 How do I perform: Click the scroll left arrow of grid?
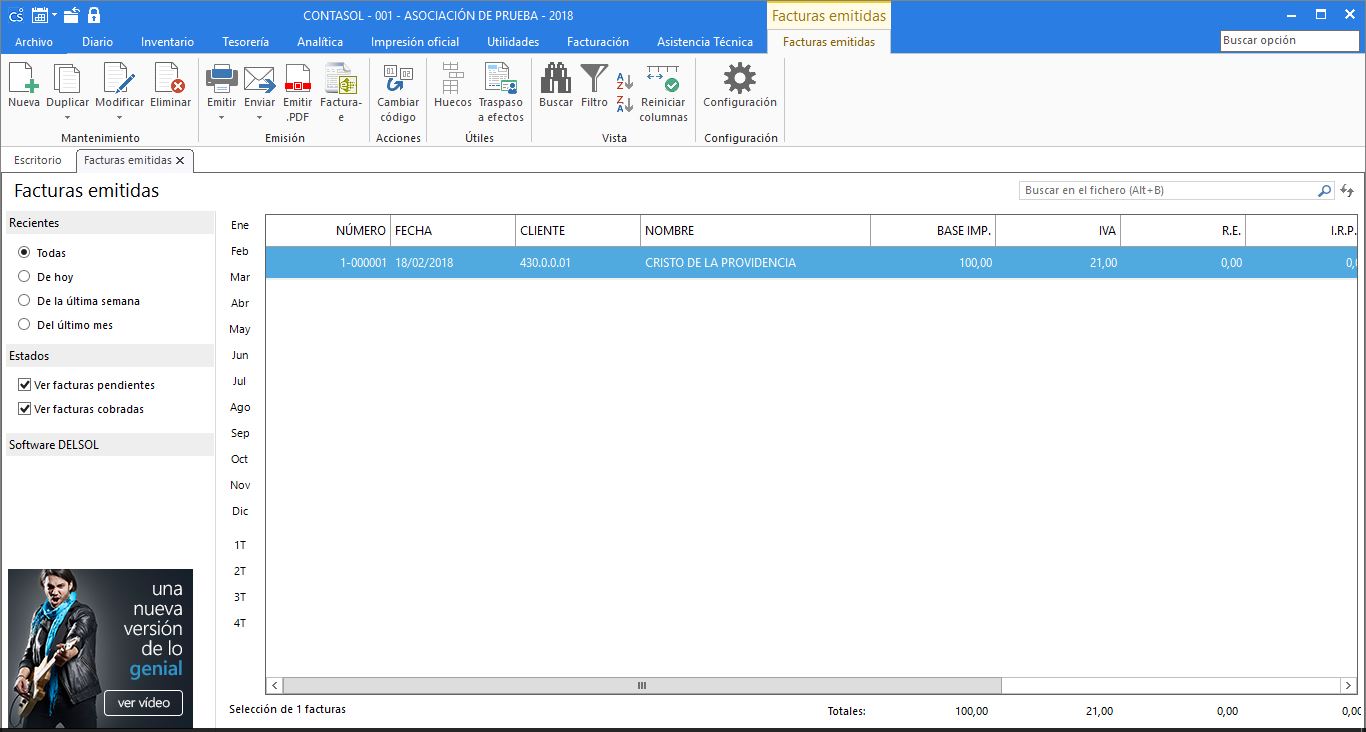point(275,686)
